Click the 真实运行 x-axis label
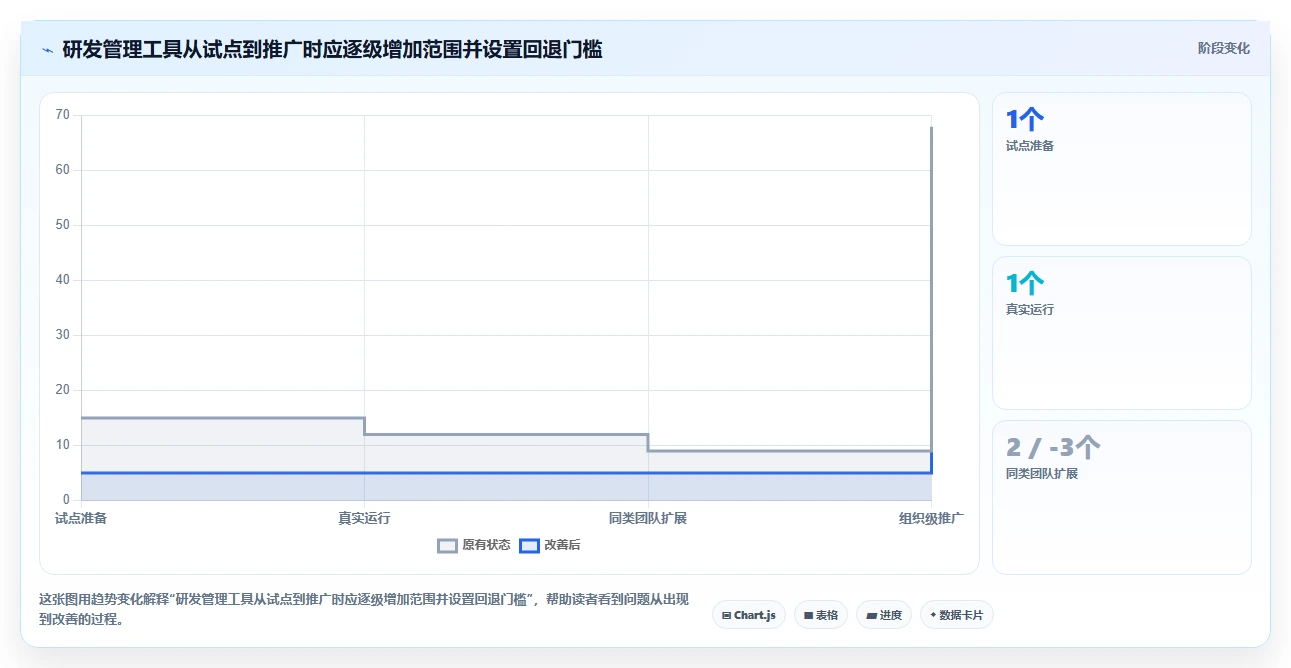 click(x=364, y=518)
